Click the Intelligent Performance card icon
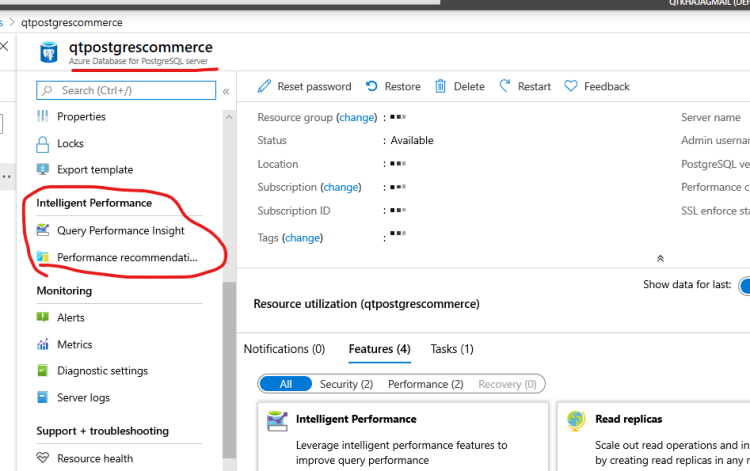 pos(277,421)
